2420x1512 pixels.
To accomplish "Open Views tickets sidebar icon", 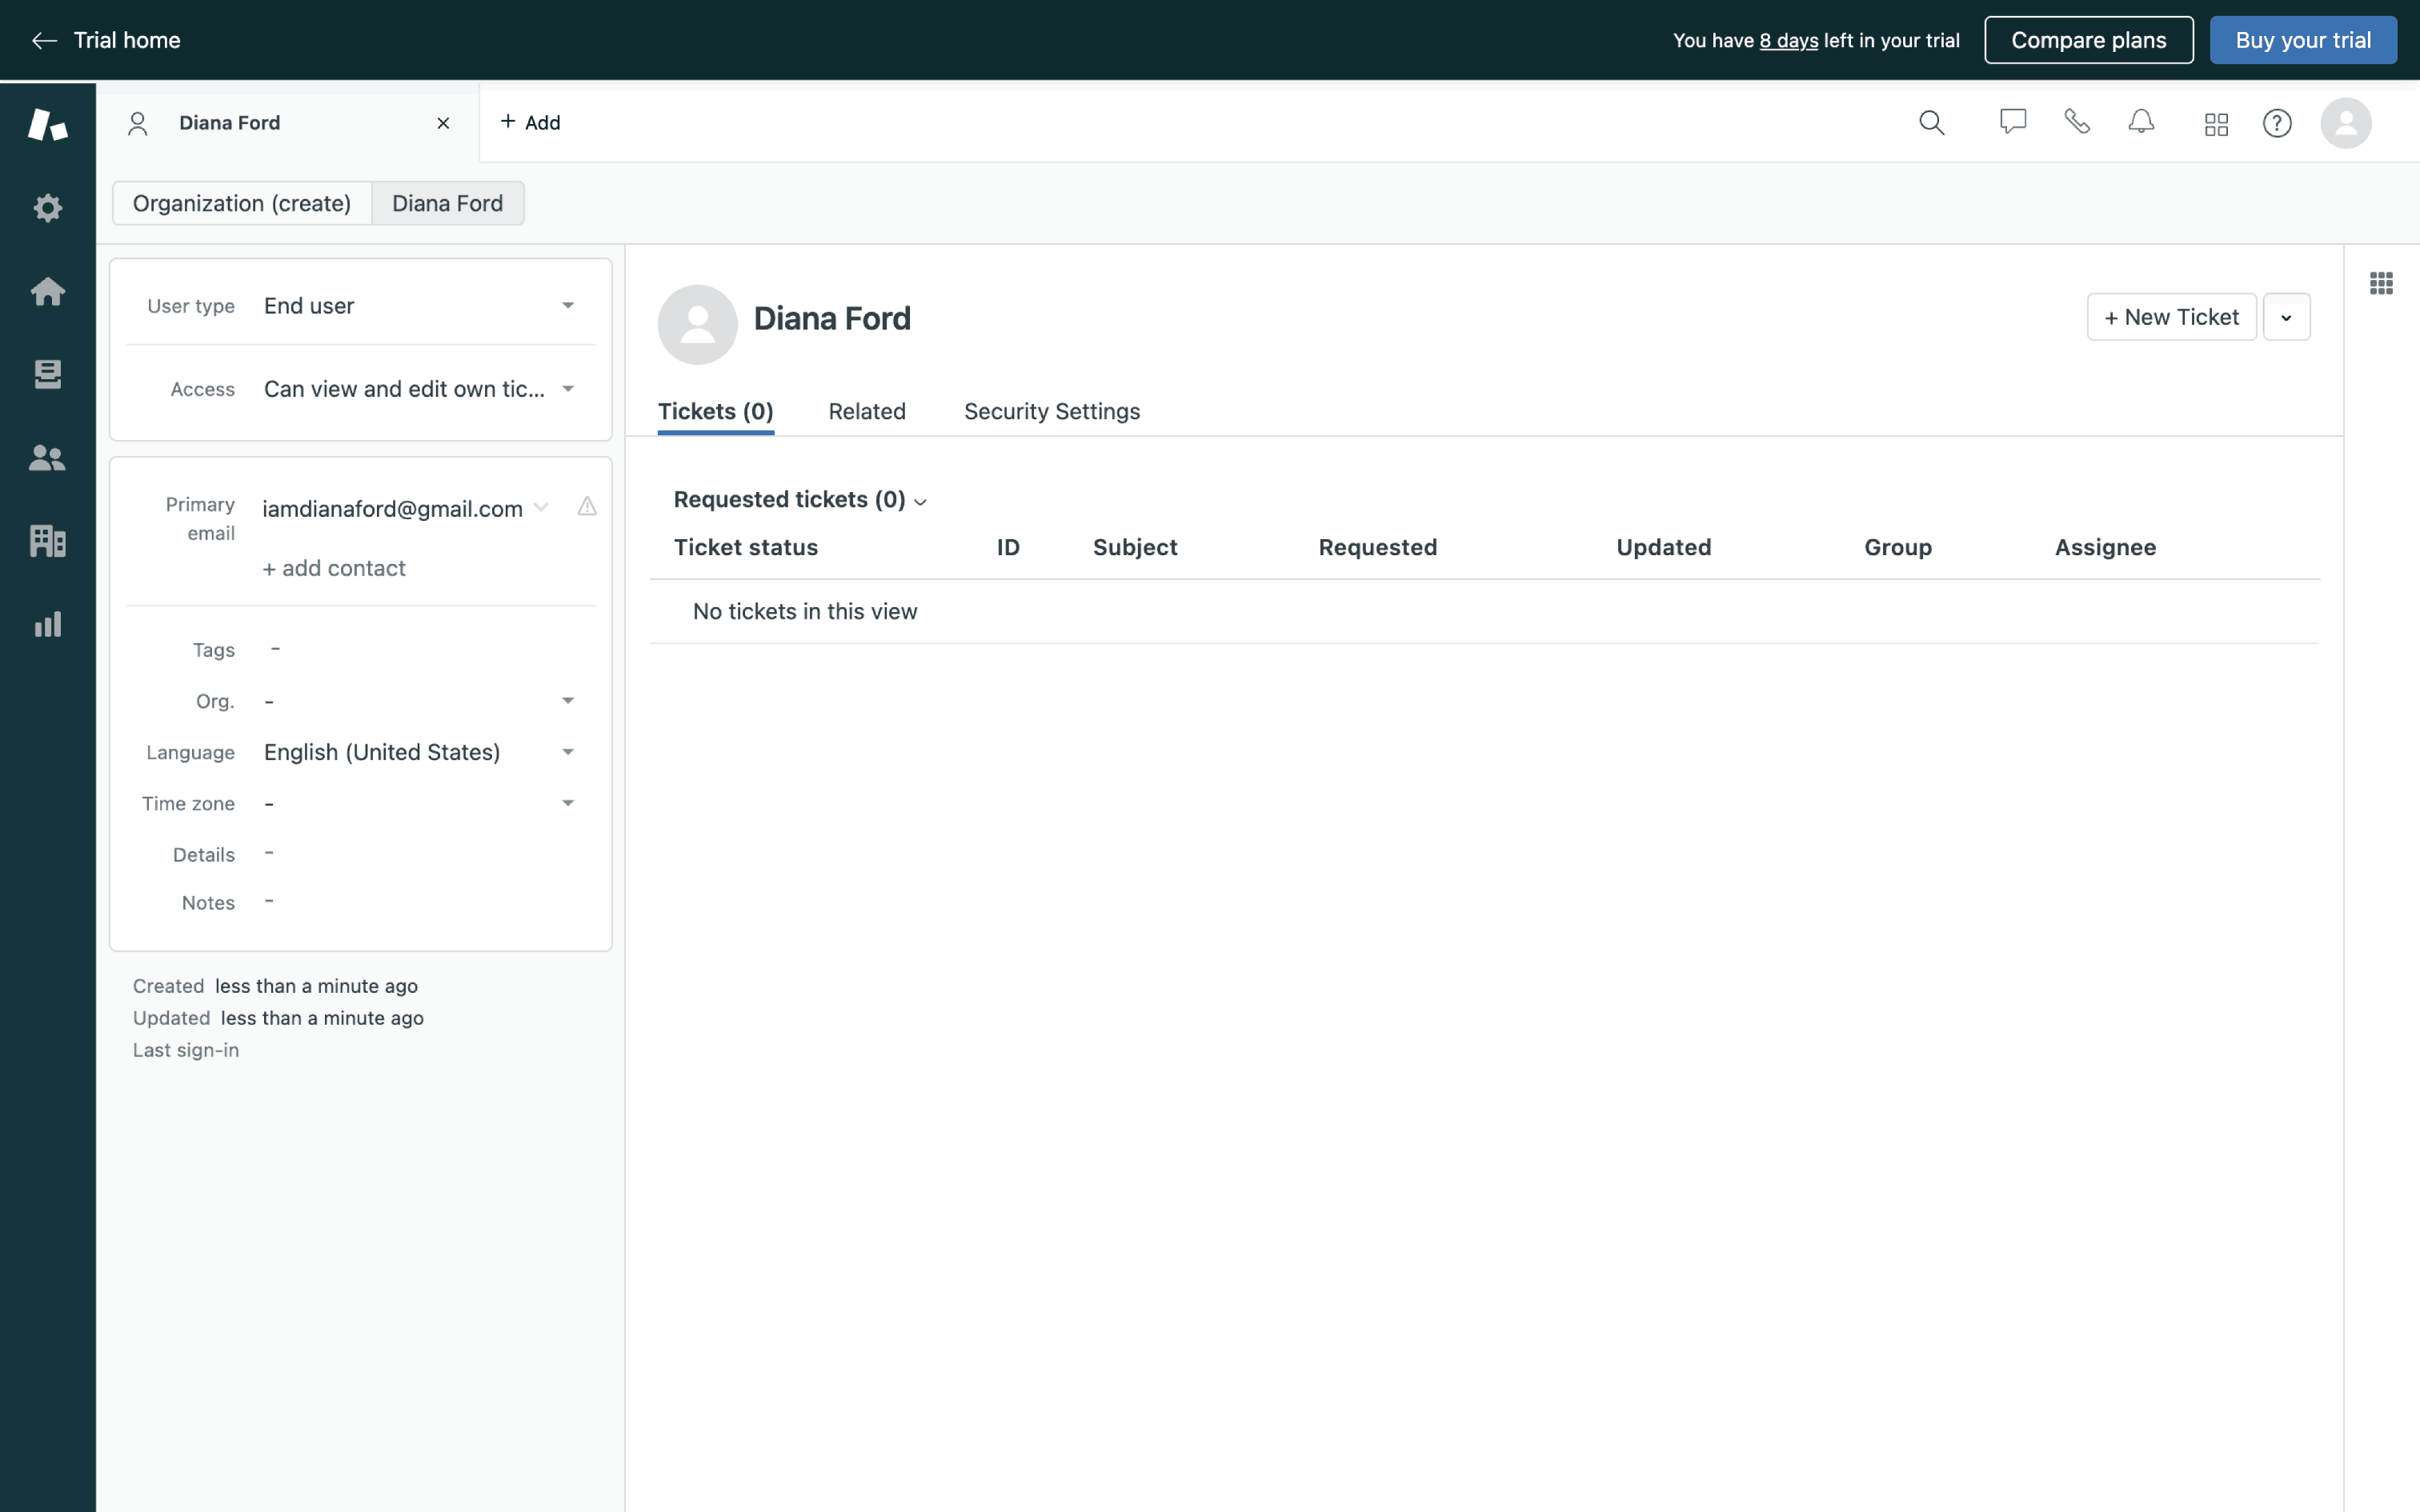I will click(47, 374).
